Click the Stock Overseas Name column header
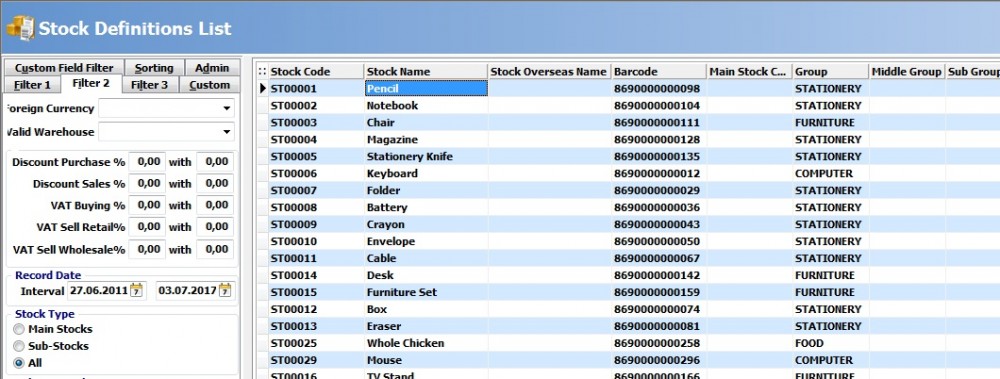 point(550,71)
